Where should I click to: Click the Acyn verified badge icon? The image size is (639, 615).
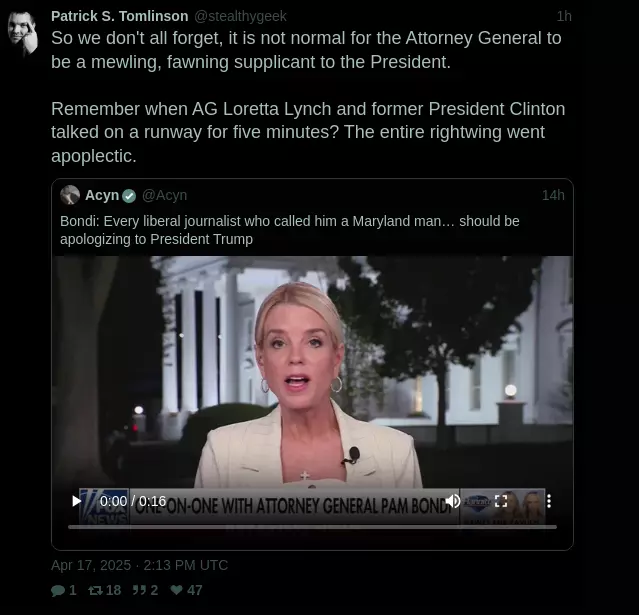[x=129, y=196]
